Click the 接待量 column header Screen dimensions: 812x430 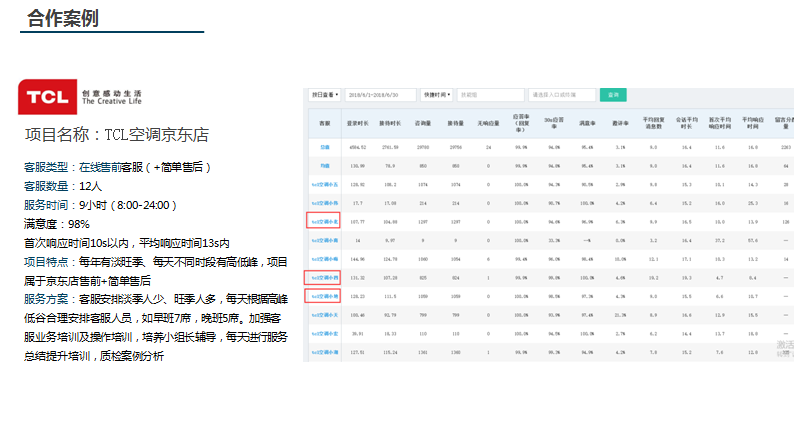(456, 123)
